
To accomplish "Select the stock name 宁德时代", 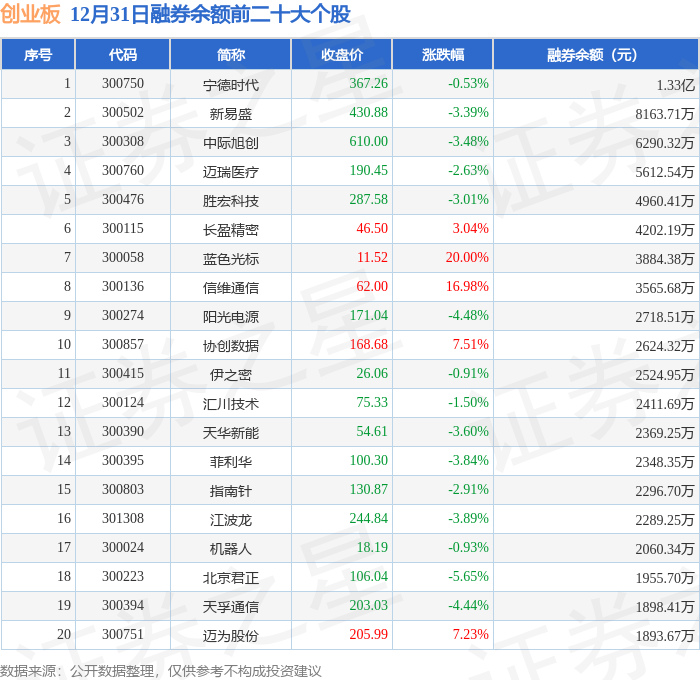I will click(231, 85).
